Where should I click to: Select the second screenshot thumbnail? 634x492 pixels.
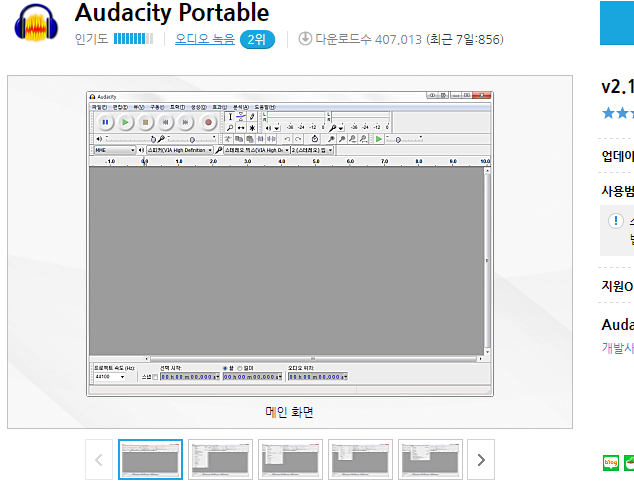(x=220, y=460)
